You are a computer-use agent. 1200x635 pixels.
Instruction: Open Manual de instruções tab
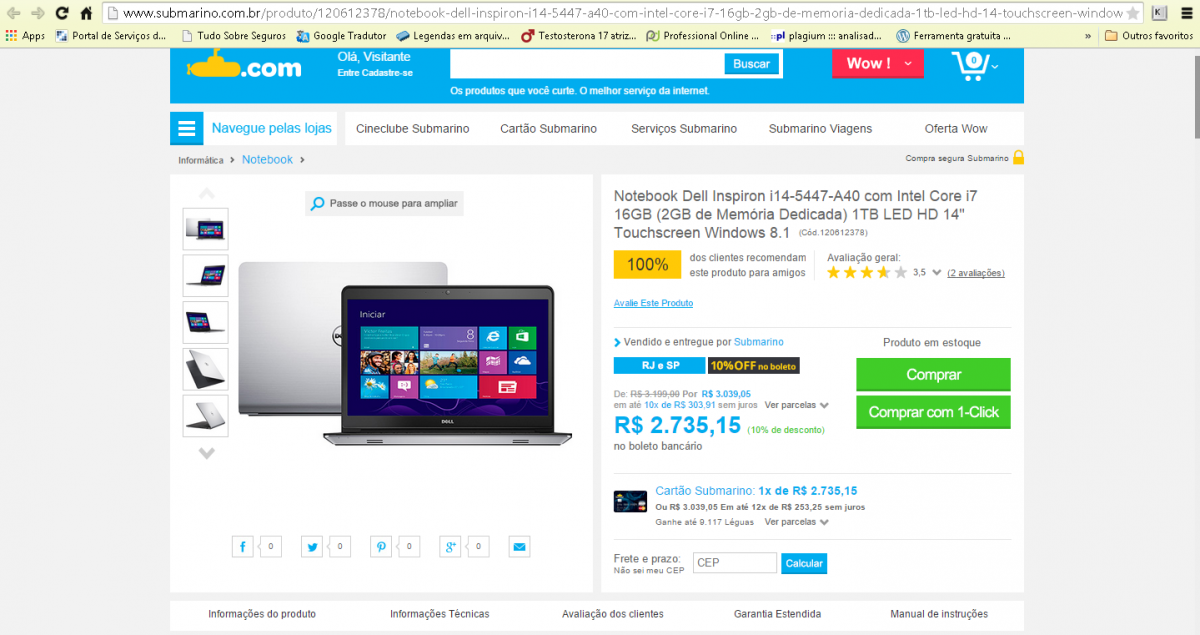(x=939, y=614)
